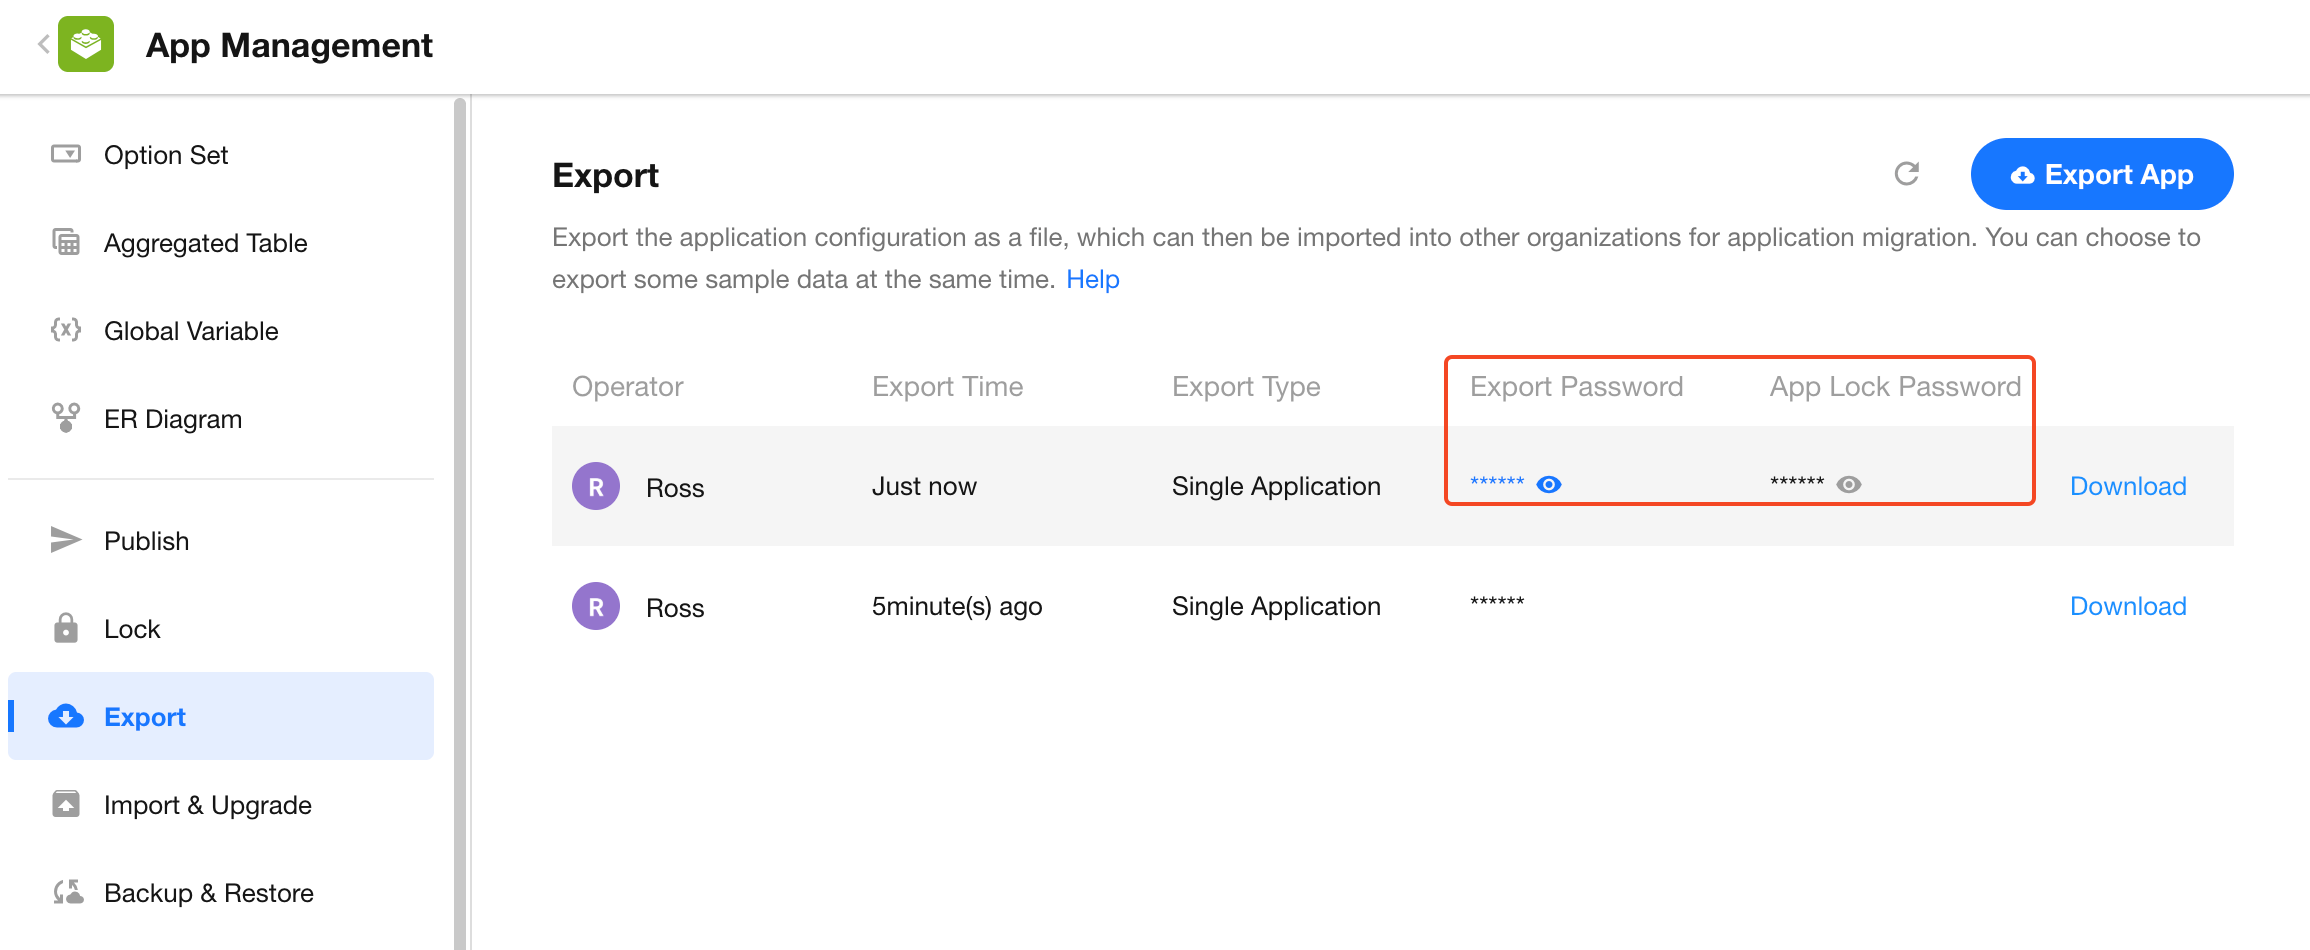Download the export from 5 minutes ago
Image resolution: width=2310 pixels, height=950 pixels.
point(2127,606)
